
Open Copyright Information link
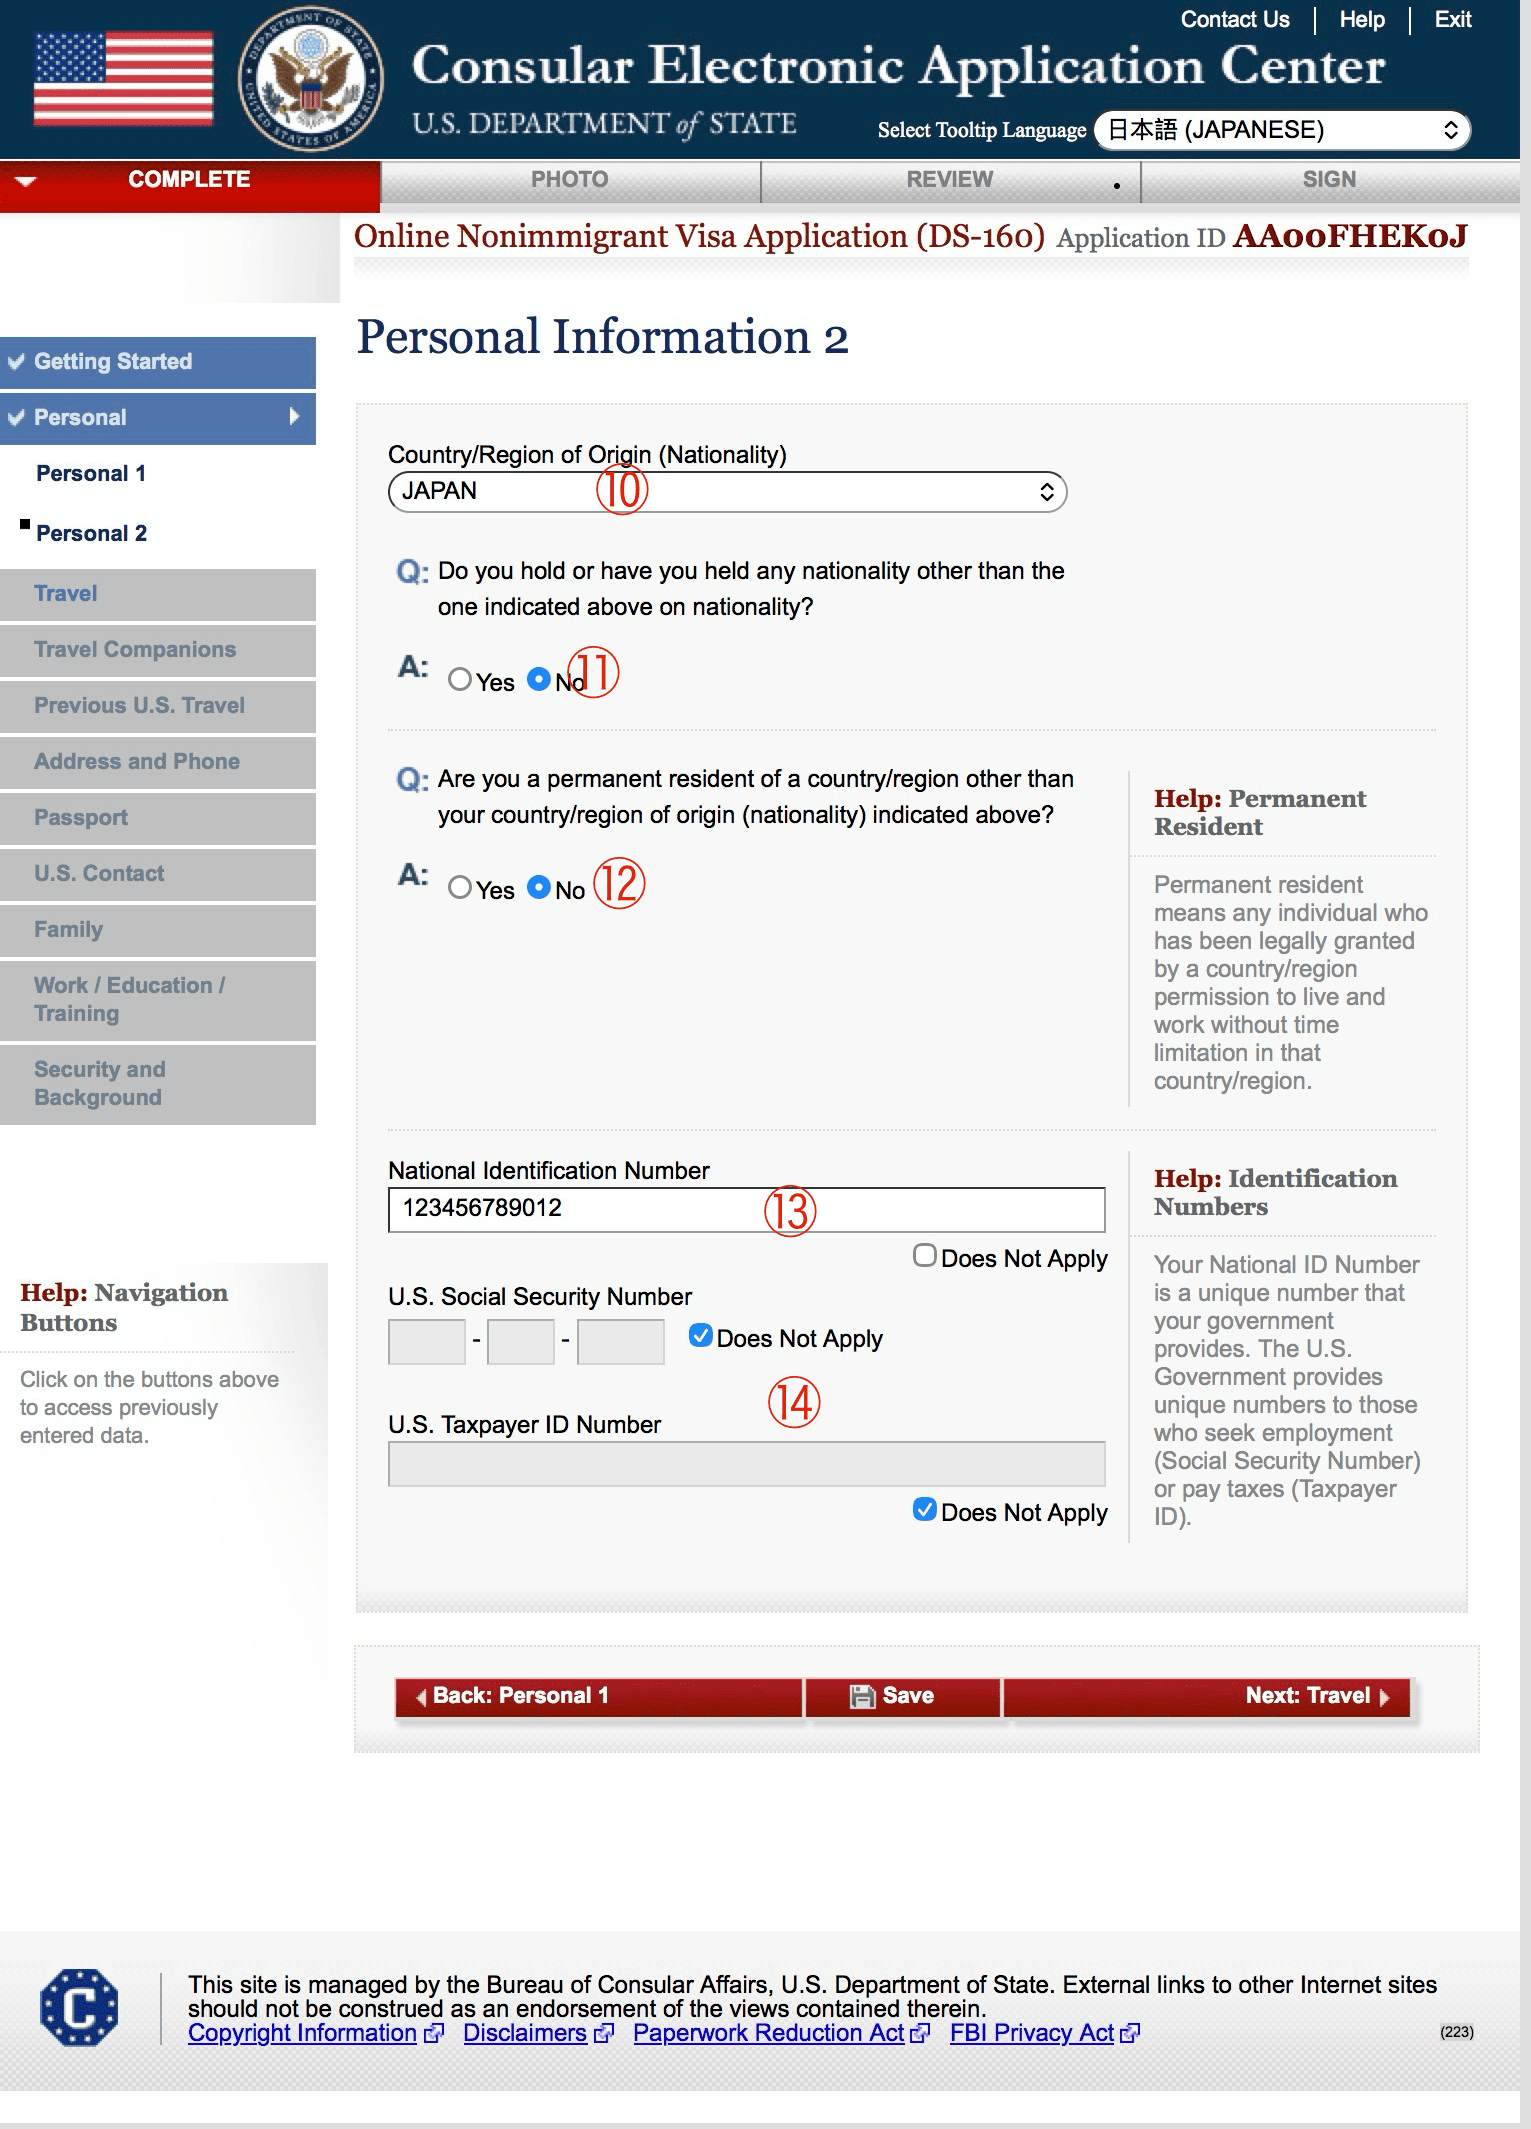point(302,2033)
